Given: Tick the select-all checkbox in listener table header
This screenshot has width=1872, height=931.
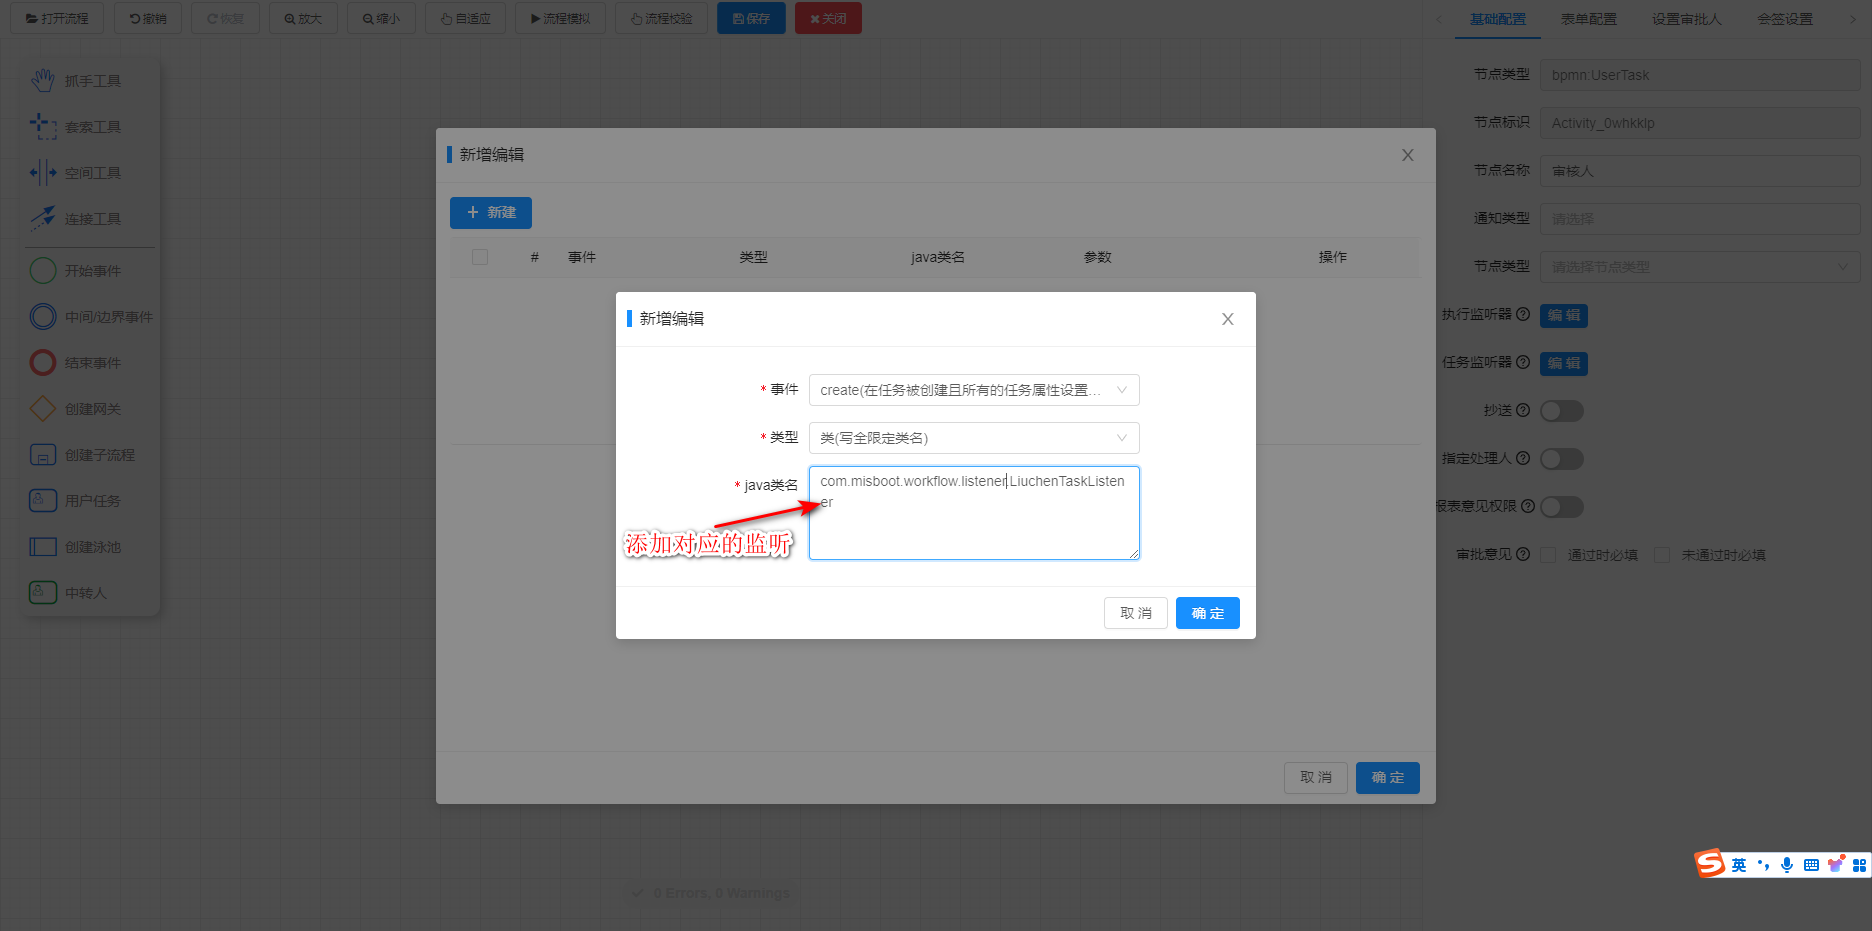Looking at the screenshot, I should click(x=480, y=257).
